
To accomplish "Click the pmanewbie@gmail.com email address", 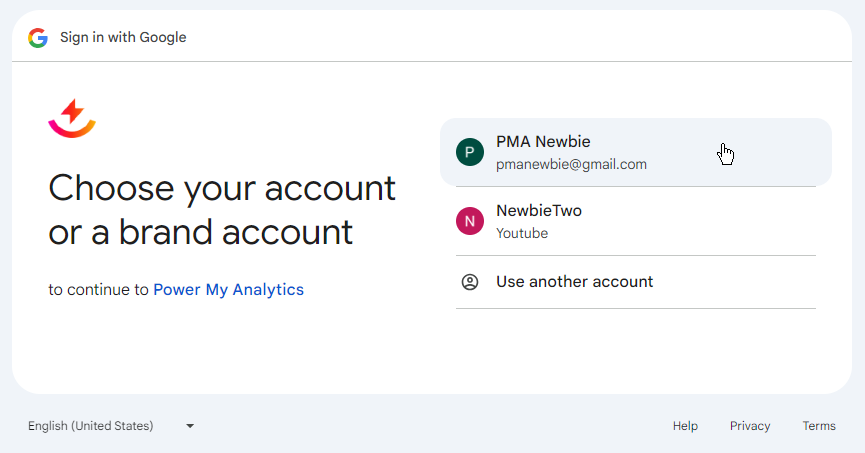I will (x=571, y=164).
